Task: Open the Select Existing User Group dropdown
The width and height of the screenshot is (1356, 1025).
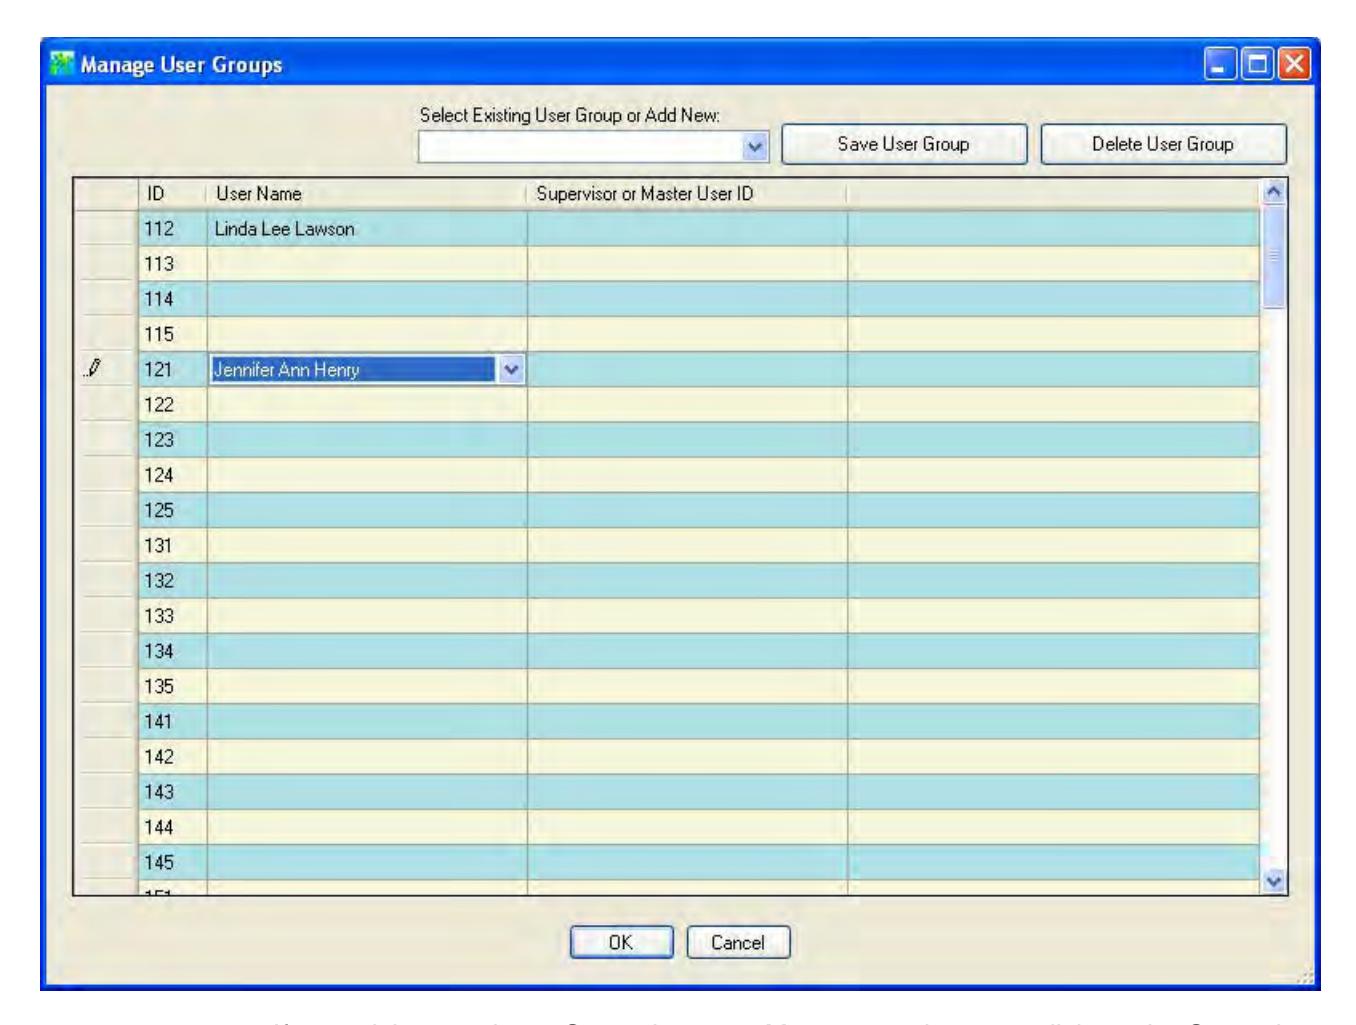Action: point(755,146)
